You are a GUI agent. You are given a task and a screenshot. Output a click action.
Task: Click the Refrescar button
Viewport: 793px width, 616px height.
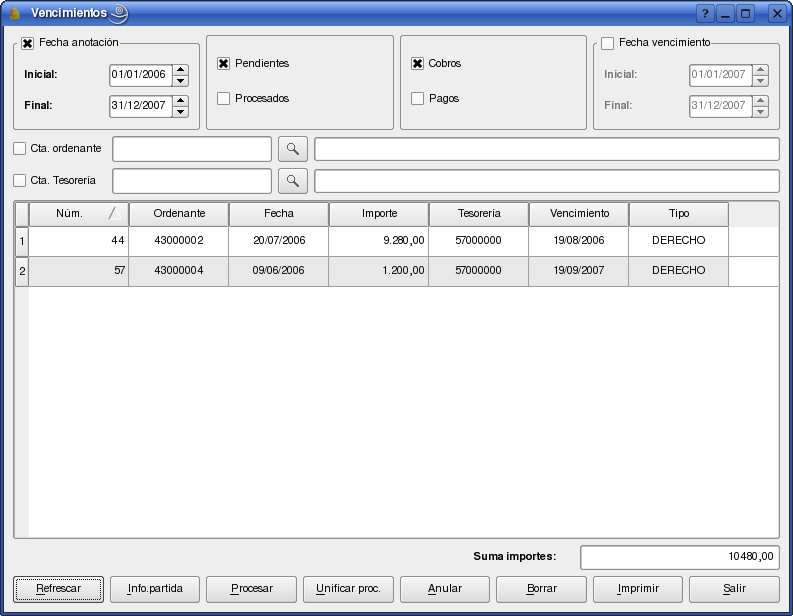(58, 589)
